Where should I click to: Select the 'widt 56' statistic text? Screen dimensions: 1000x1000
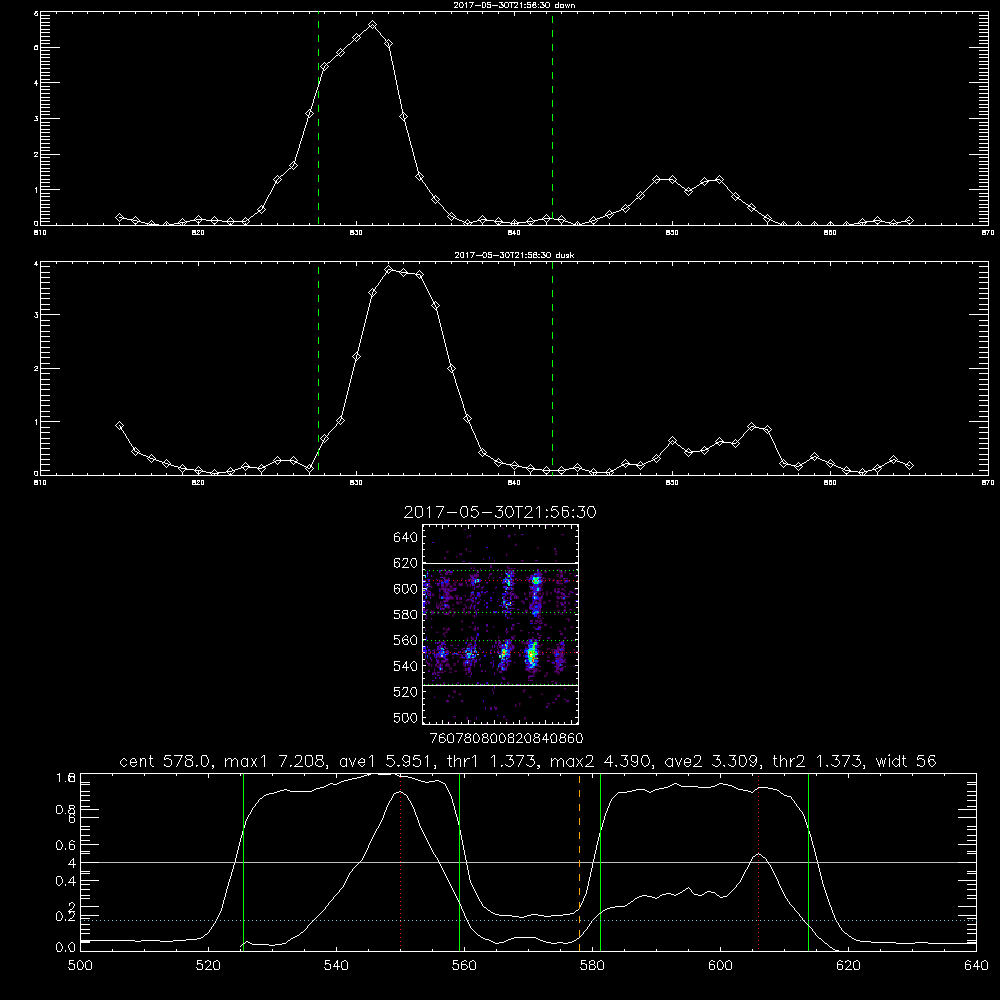coord(906,761)
